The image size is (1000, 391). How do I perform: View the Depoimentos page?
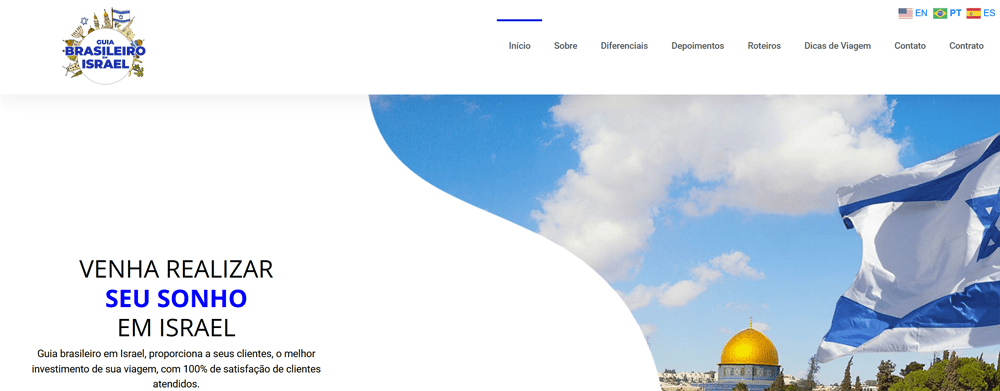[x=697, y=46]
